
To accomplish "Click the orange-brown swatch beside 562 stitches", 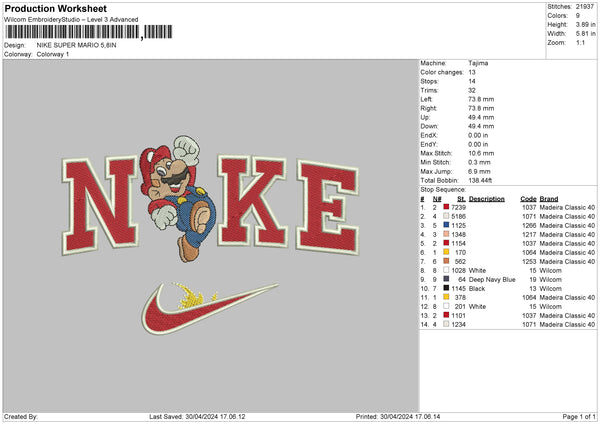I will (446, 261).
